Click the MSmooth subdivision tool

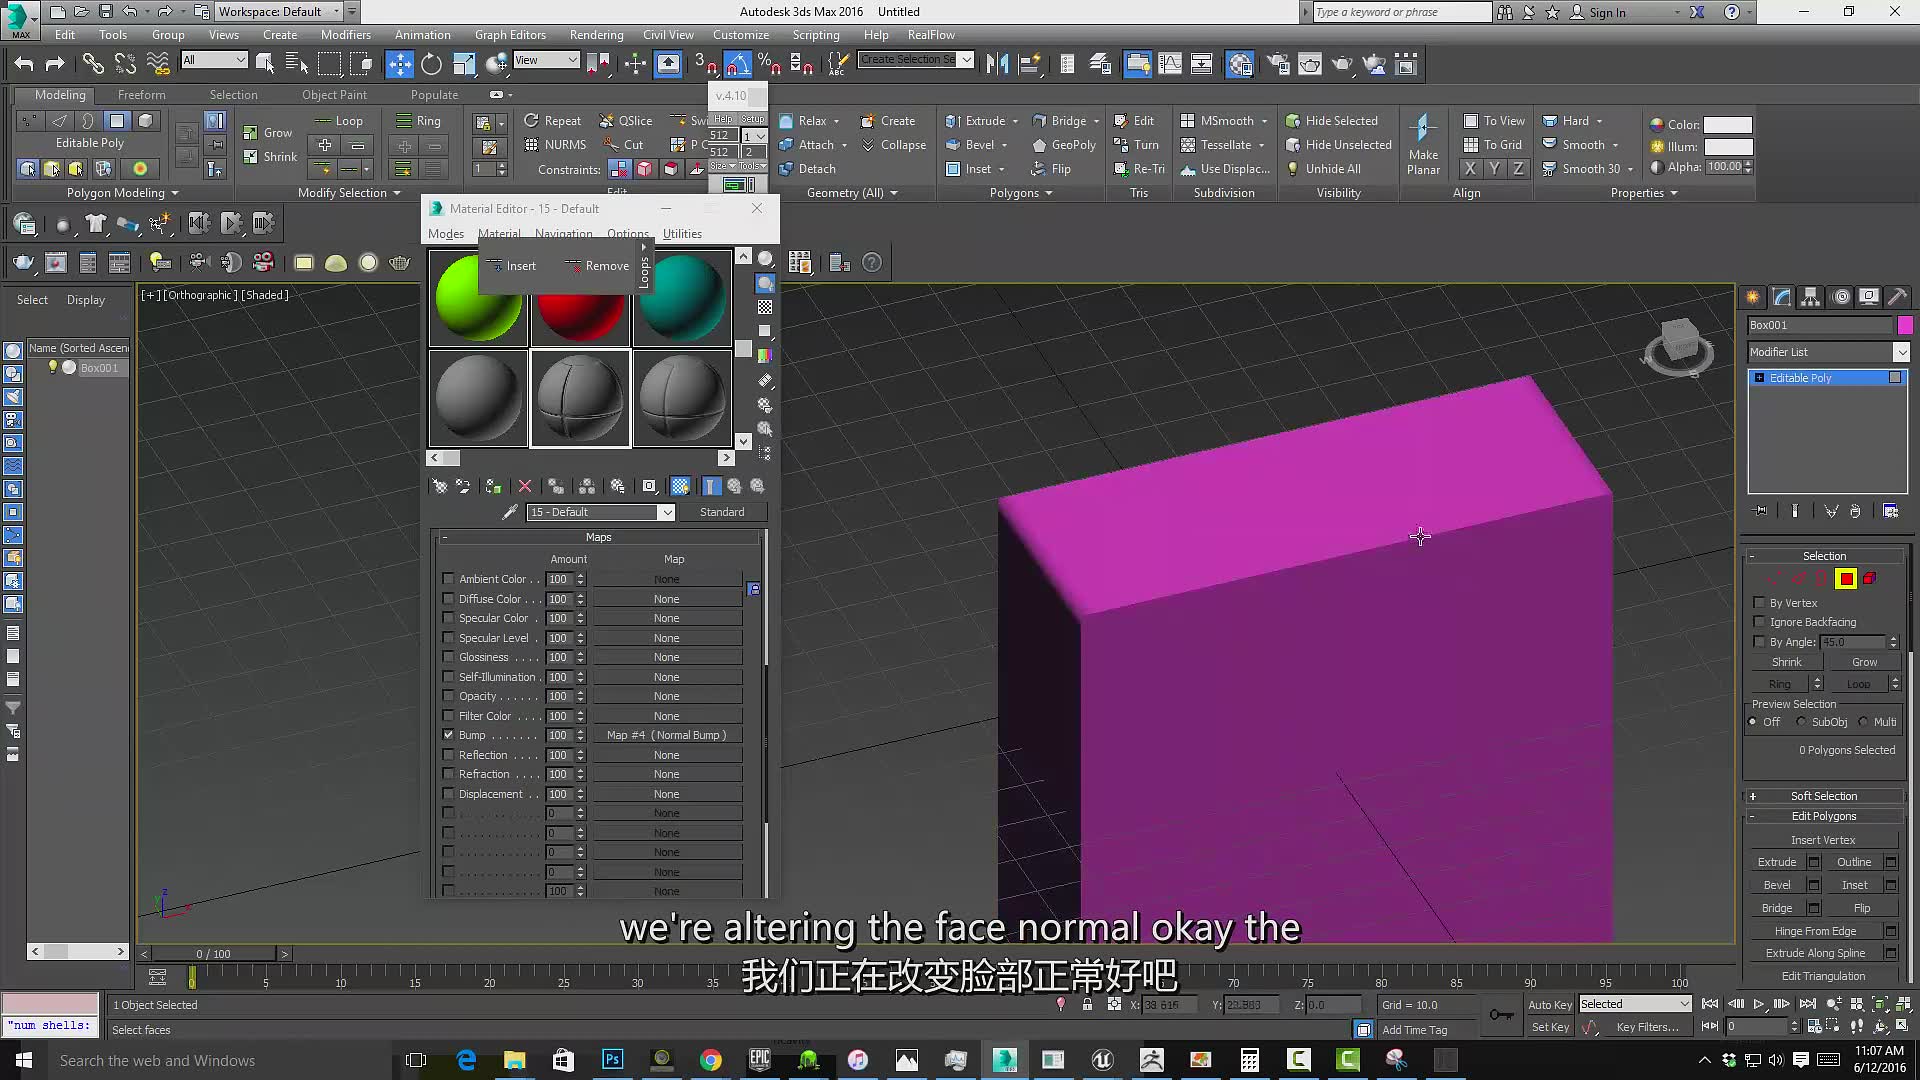tap(1217, 120)
